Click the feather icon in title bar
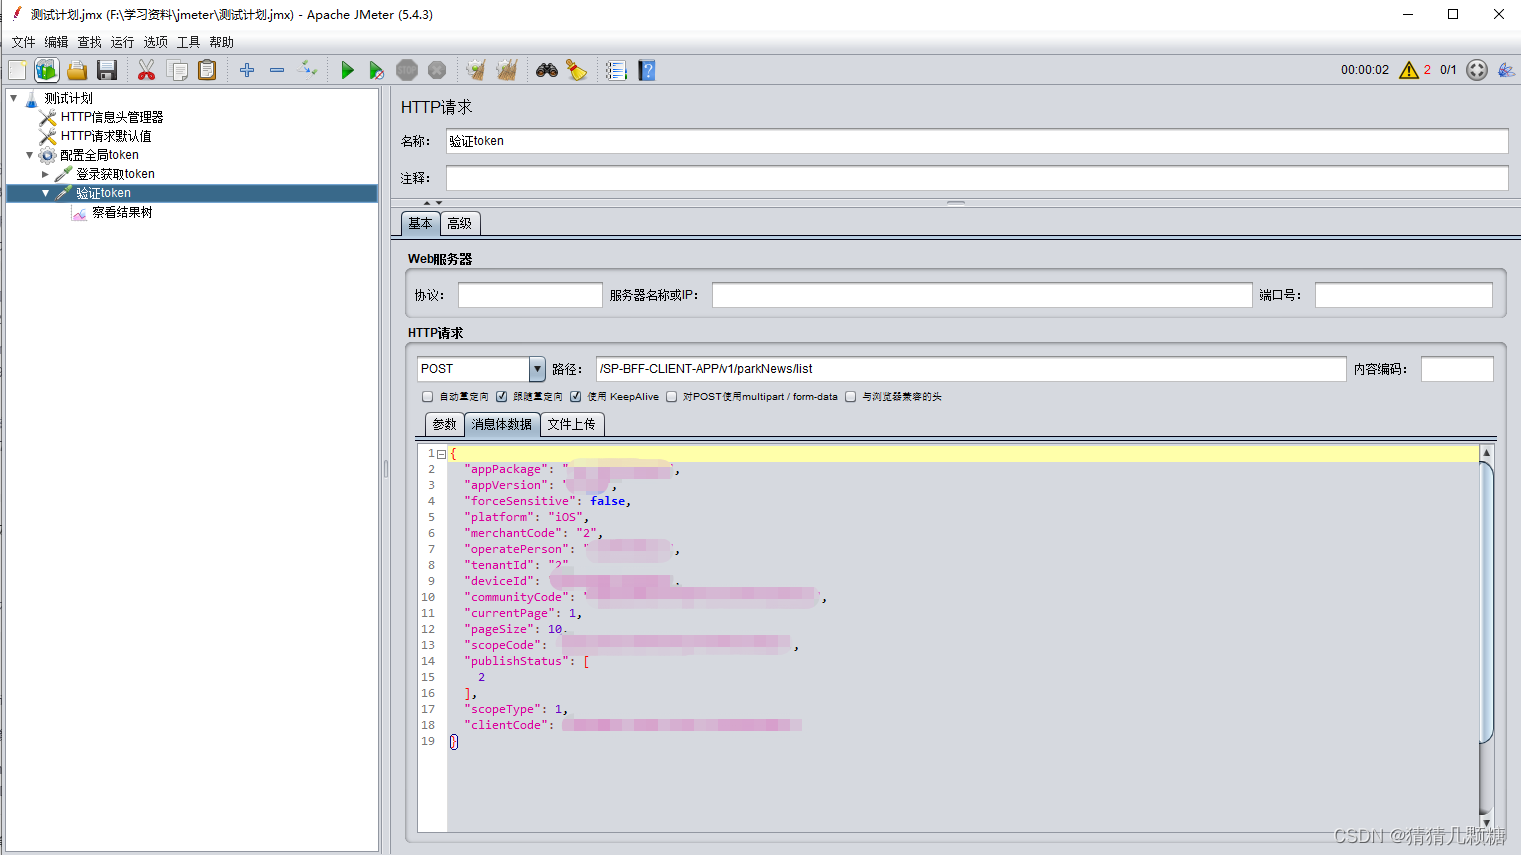The height and width of the screenshot is (855, 1521). [x=16, y=14]
